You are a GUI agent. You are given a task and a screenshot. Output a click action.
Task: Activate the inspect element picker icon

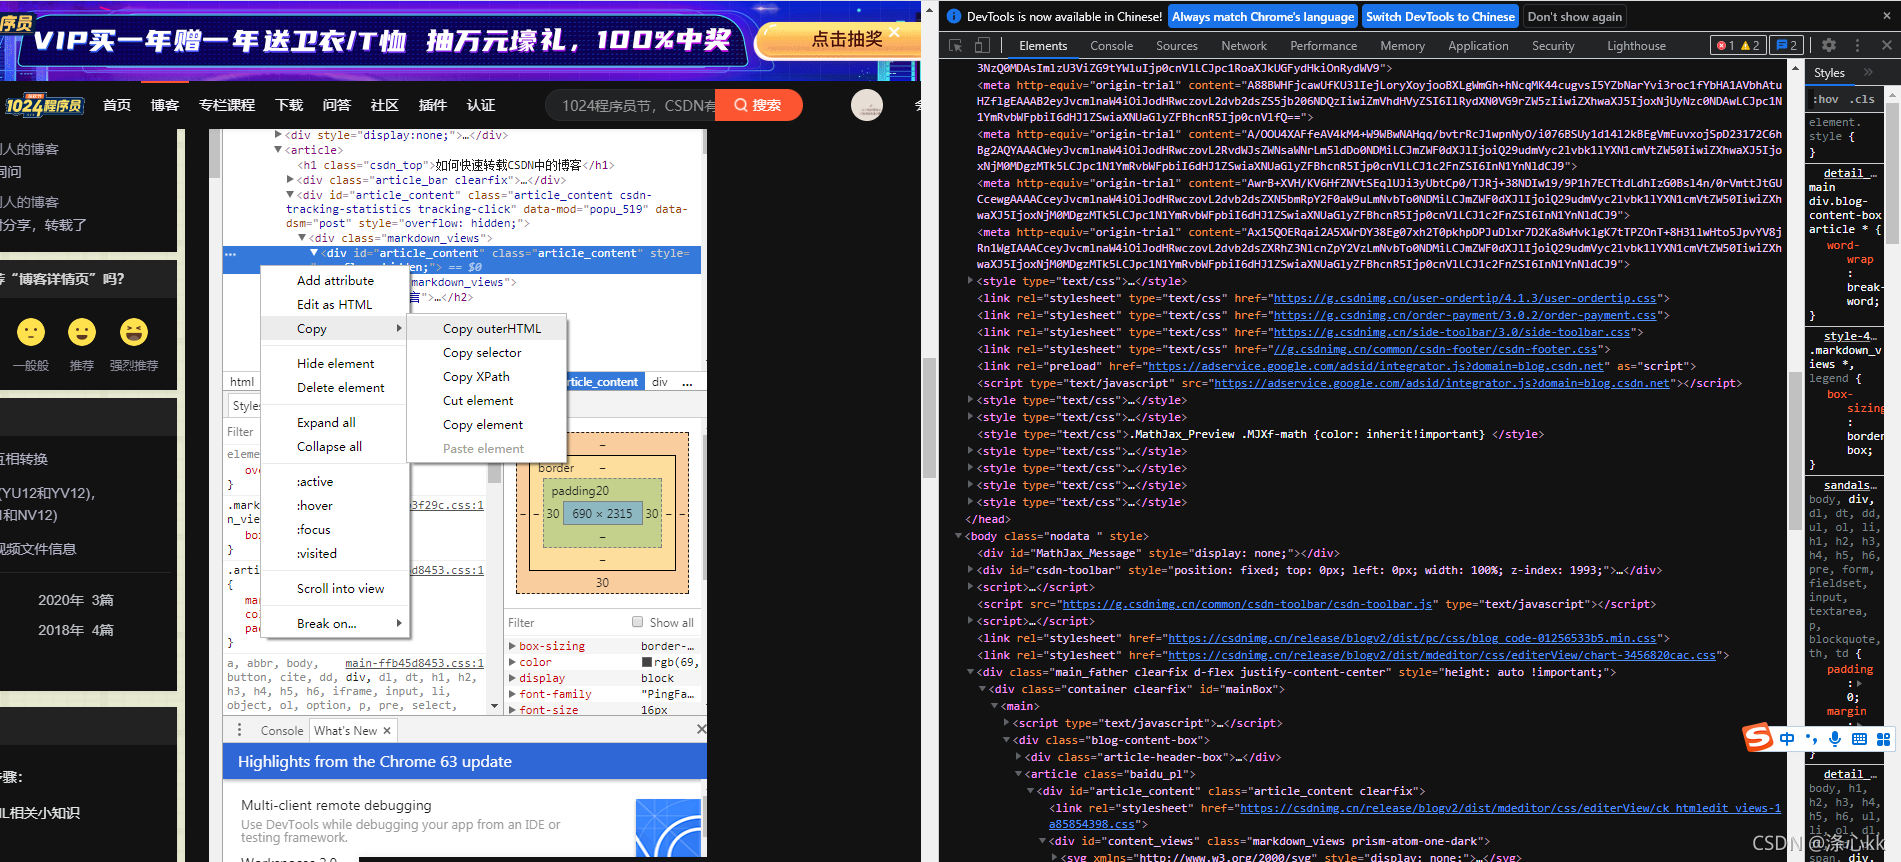coord(956,45)
